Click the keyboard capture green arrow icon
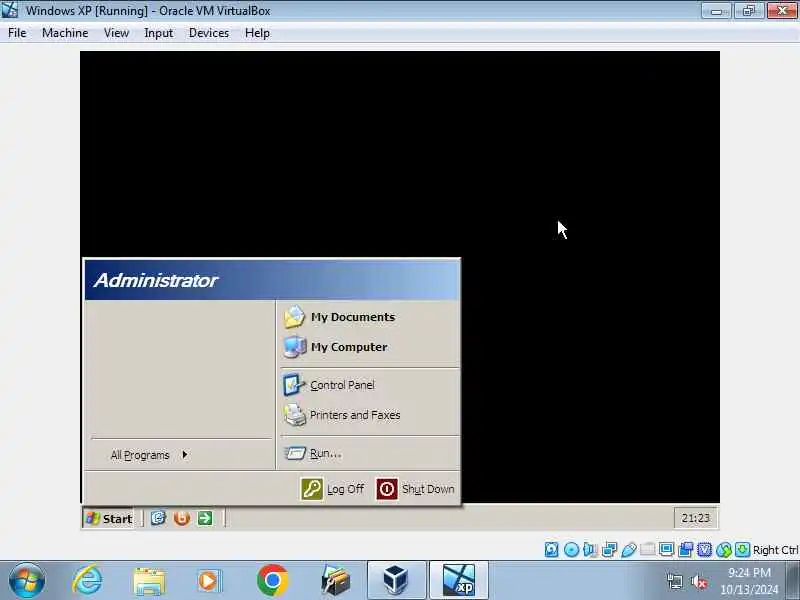 pos(742,549)
